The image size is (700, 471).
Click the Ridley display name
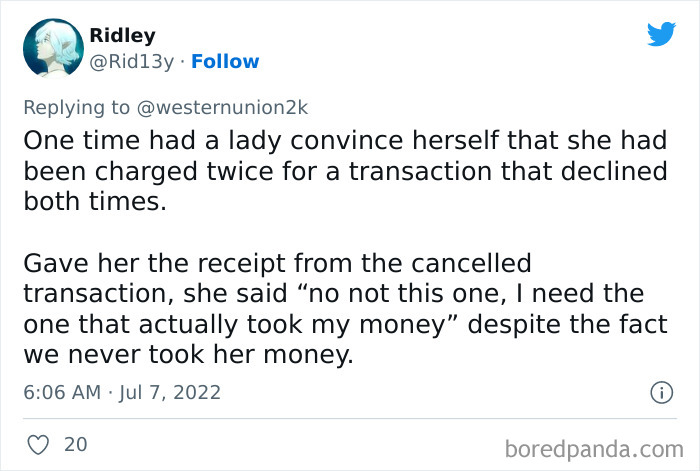click(122, 35)
